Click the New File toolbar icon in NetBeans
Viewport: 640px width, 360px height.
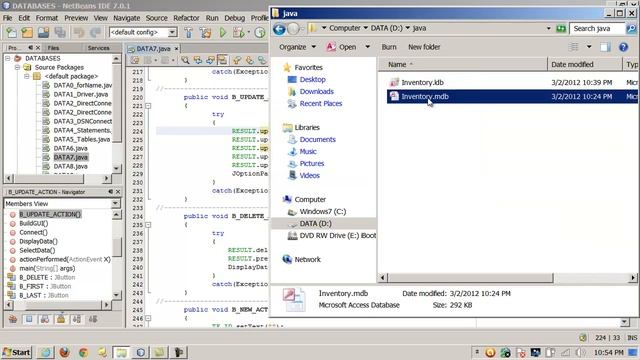[11, 32]
